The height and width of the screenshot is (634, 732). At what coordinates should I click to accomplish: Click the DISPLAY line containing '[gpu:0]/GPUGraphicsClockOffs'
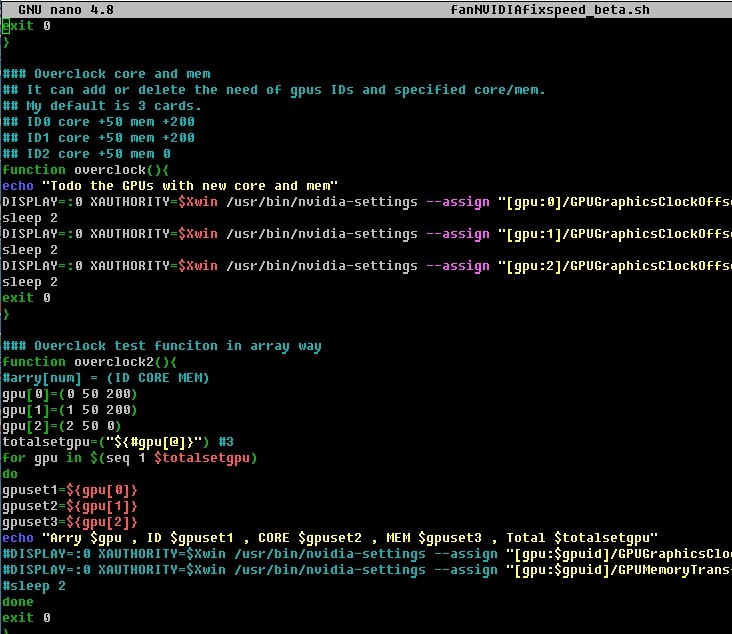[367, 202]
